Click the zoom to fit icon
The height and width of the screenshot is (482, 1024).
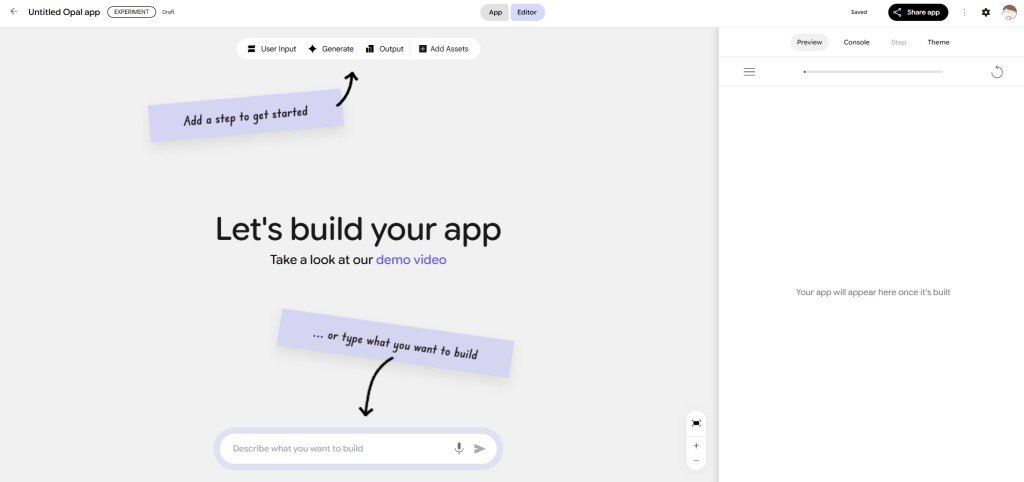(696, 423)
